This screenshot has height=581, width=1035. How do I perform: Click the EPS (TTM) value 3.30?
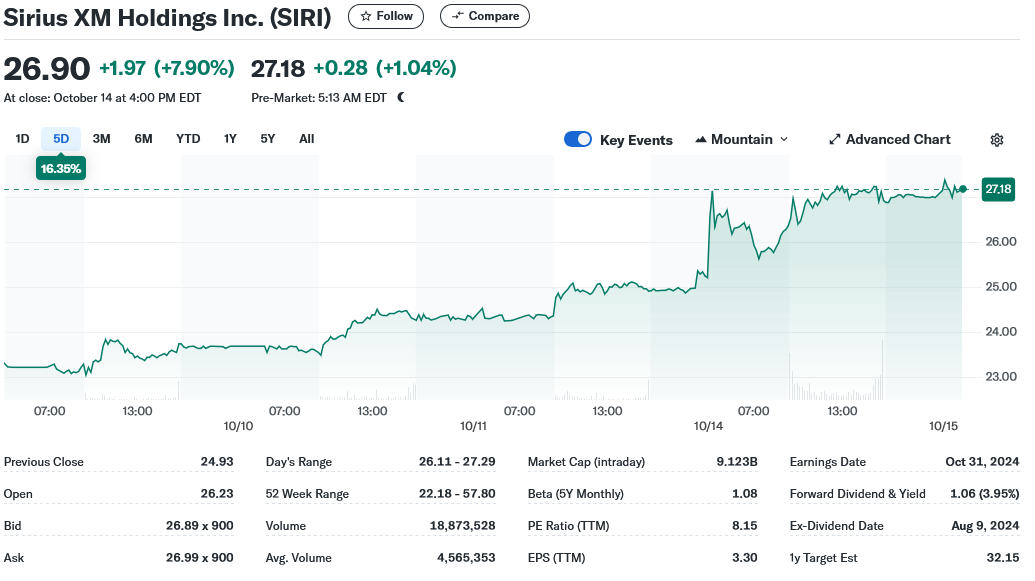tap(745, 558)
